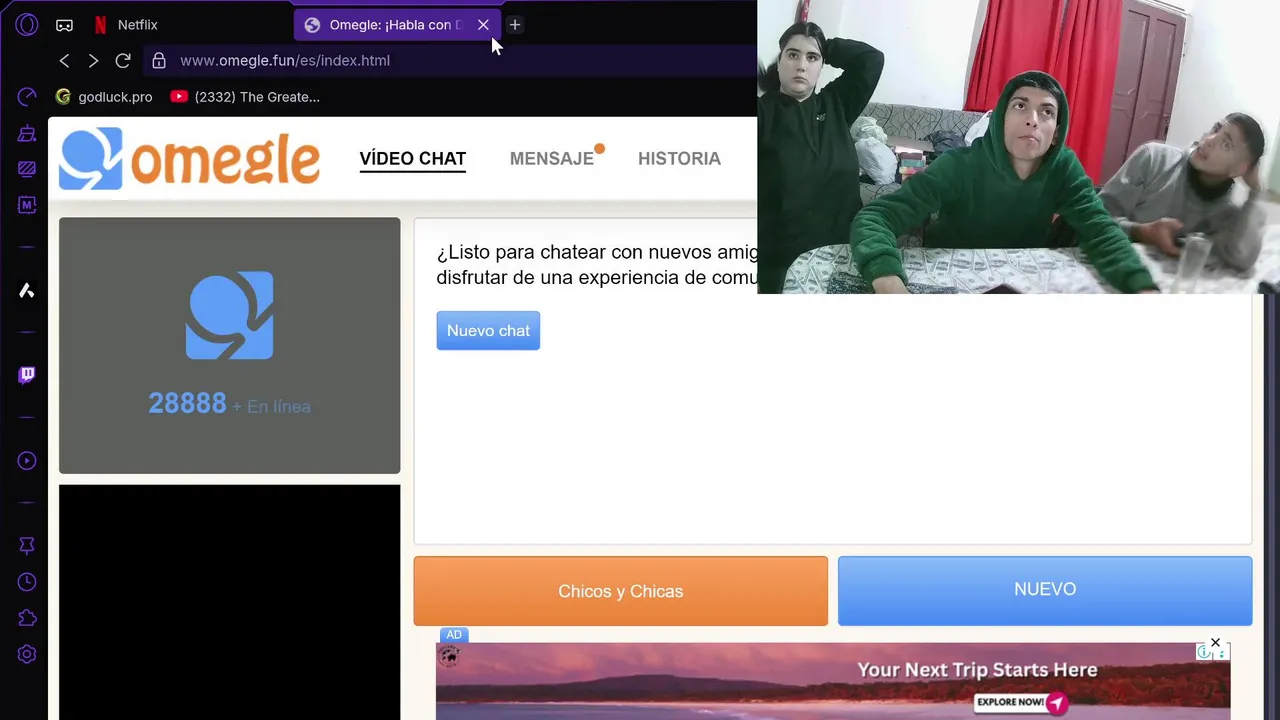The height and width of the screenshot is (720, 1280).
Task: Switch to the Netflix tab
Action: click(126, 25)
